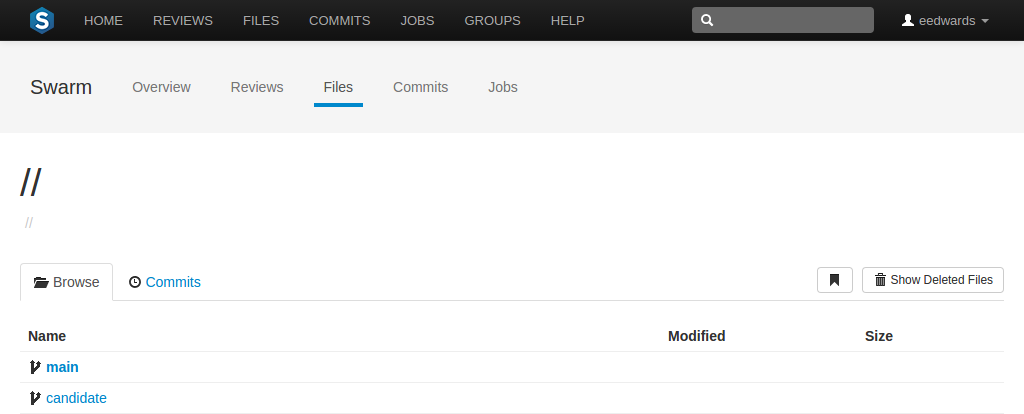This screenshot has width=1024, height=414.
Task: Click the large // page heading
Action: tap(31, 182)
